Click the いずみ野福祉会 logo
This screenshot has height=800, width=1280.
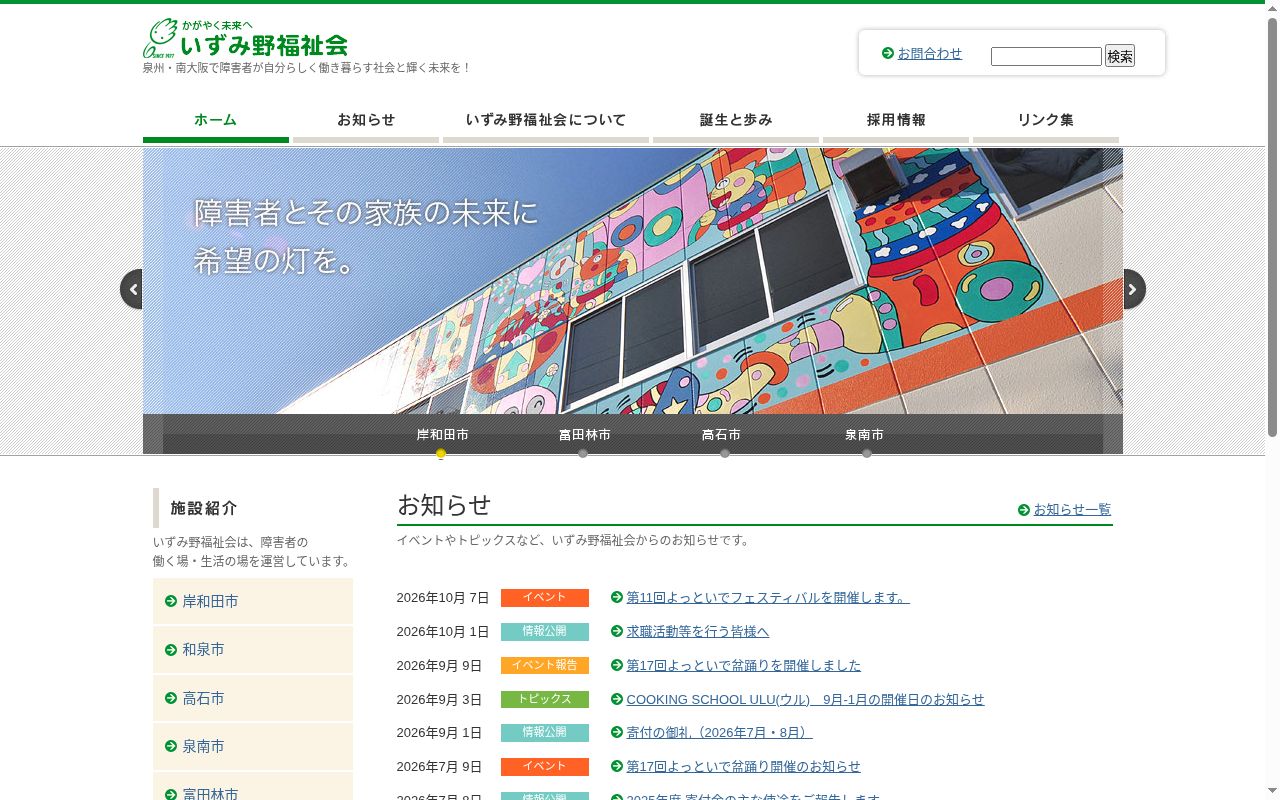pyautogui.click(x=246, y=39)
